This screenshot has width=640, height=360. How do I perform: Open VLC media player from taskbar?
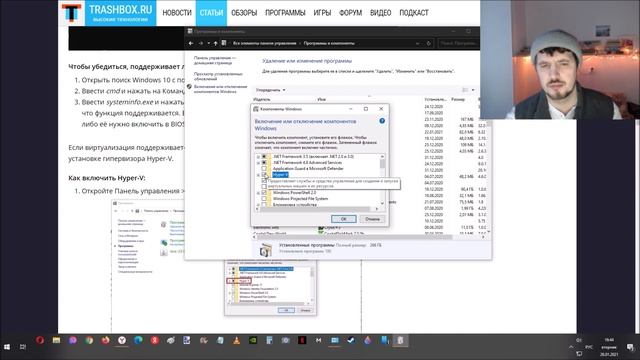pos(236,340)
